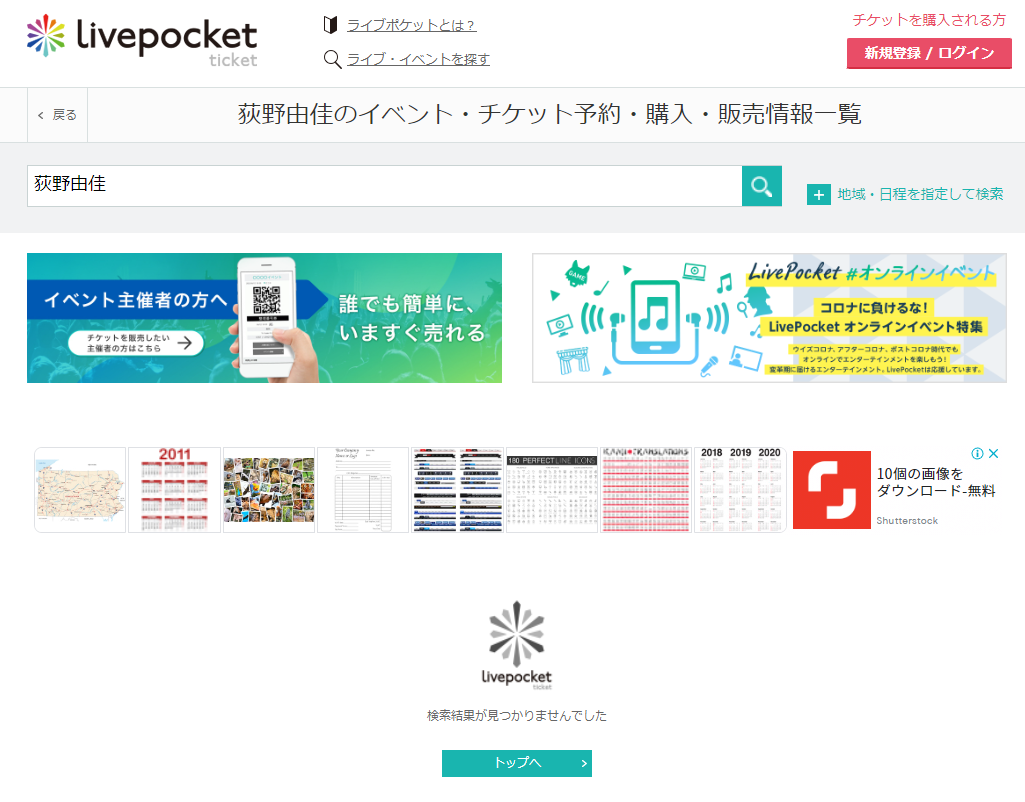Open the ライブ・イベントを探す link
Viewport: 1025px width, 802px height.
418,59
